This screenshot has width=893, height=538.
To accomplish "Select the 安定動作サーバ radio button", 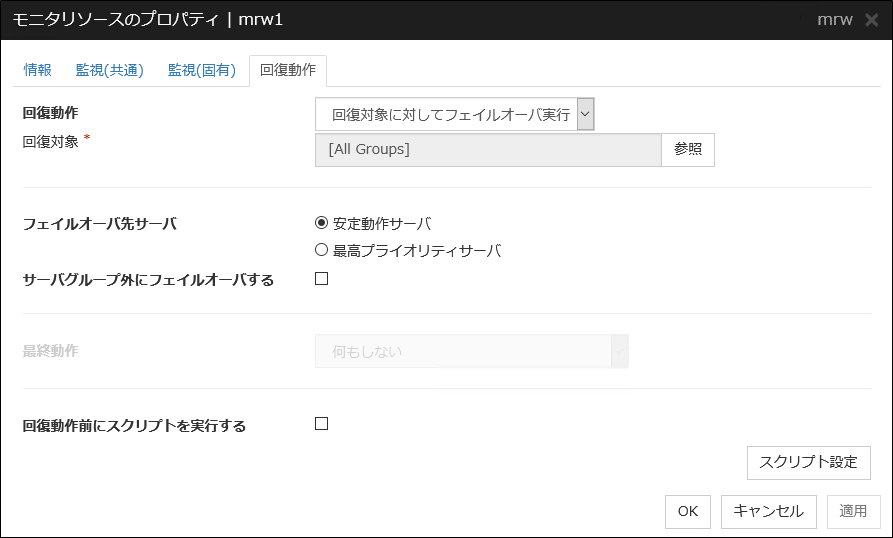I will [x=322, y=223].
